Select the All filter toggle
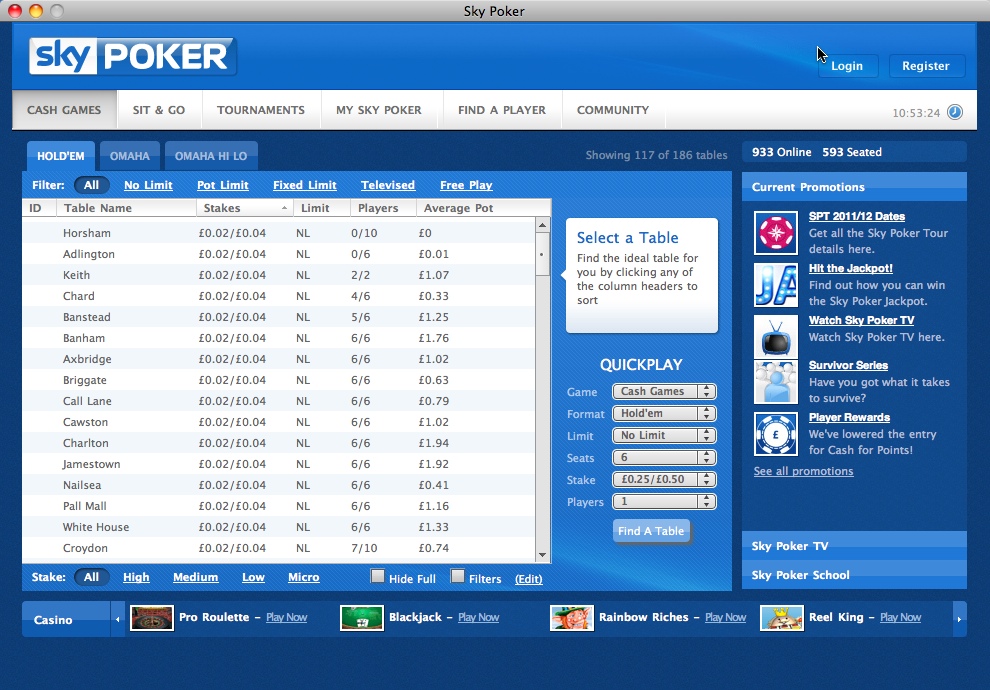Screen dimensions: 990x690 [x=91, y=185]
